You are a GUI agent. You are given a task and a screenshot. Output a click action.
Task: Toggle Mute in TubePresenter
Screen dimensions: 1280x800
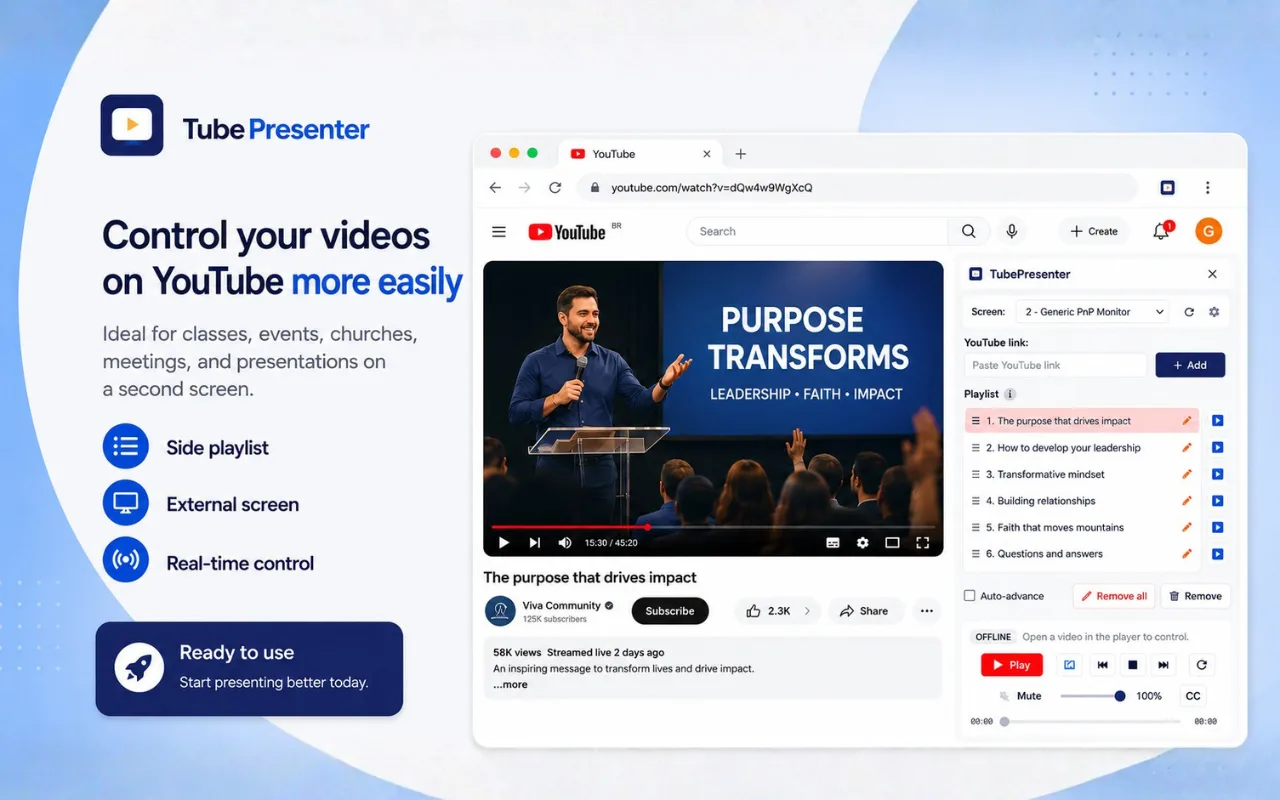pyautogui.click(x=1020, y=696)
